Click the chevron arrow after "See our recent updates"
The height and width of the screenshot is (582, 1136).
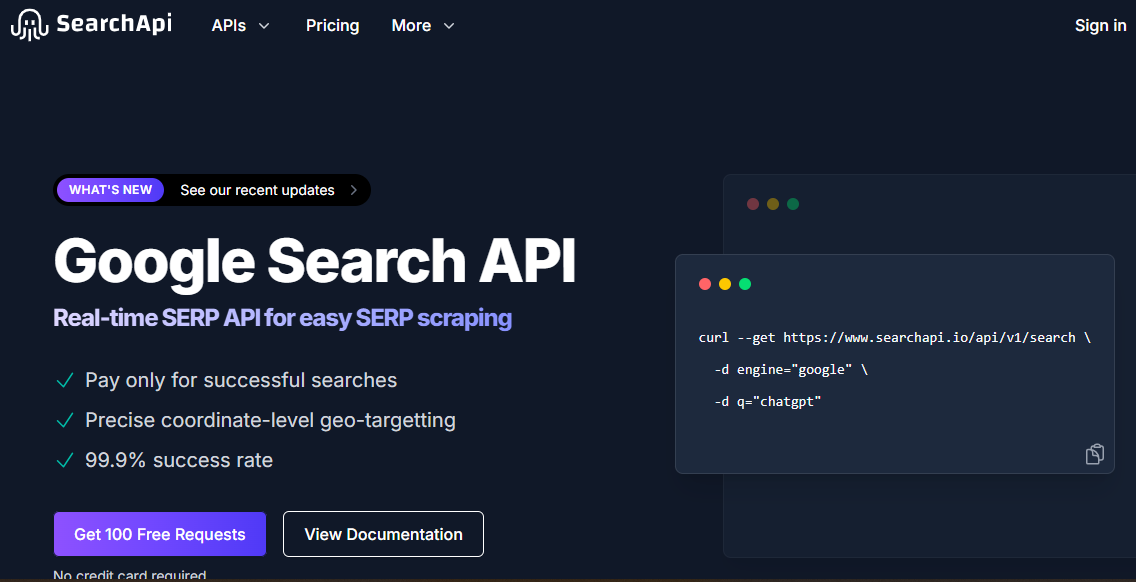point(353,190)
